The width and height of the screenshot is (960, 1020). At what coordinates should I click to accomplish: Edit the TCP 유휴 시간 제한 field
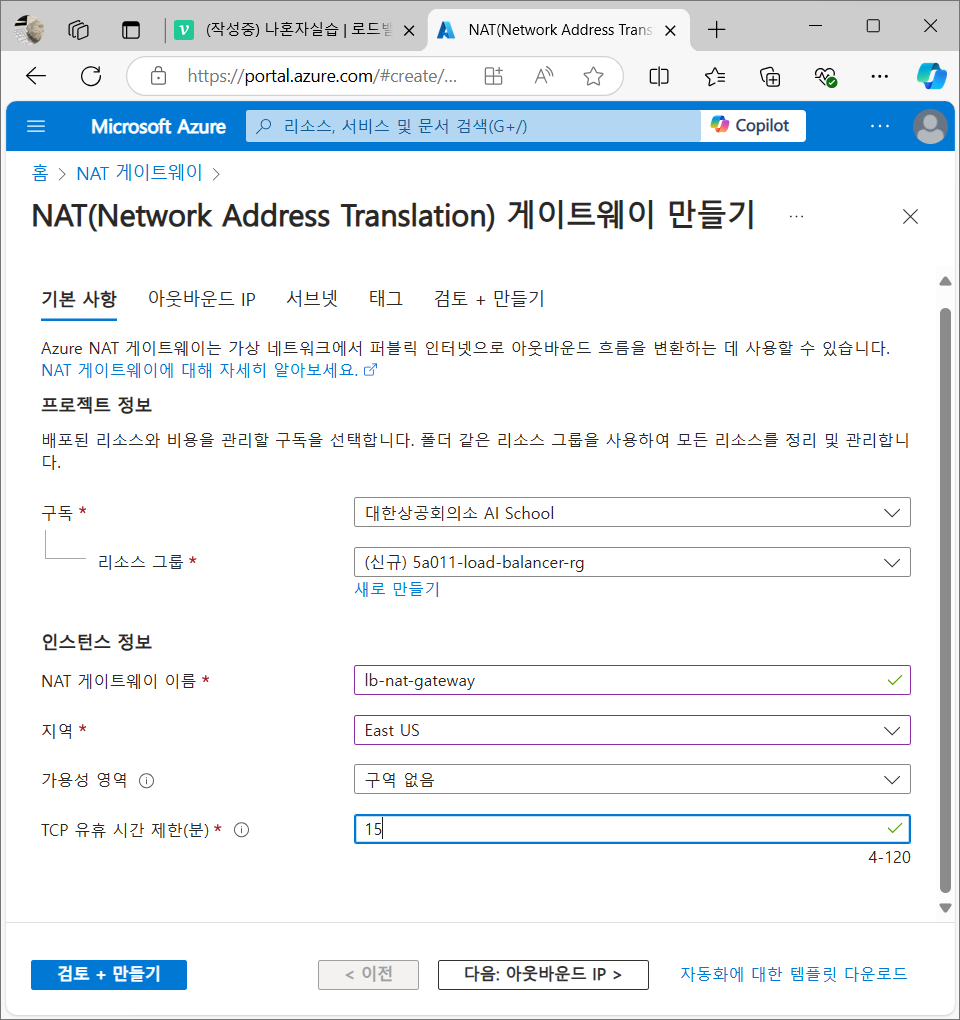pyautogui.click(x=632, y=829)
